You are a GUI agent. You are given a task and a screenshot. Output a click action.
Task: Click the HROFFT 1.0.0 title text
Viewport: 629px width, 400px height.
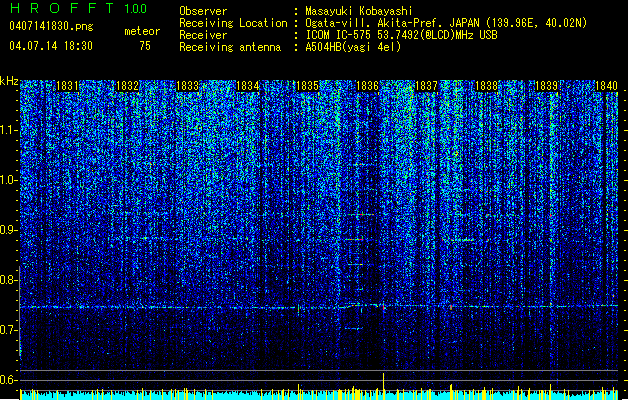pyautogui.click(x=78, y=8)
